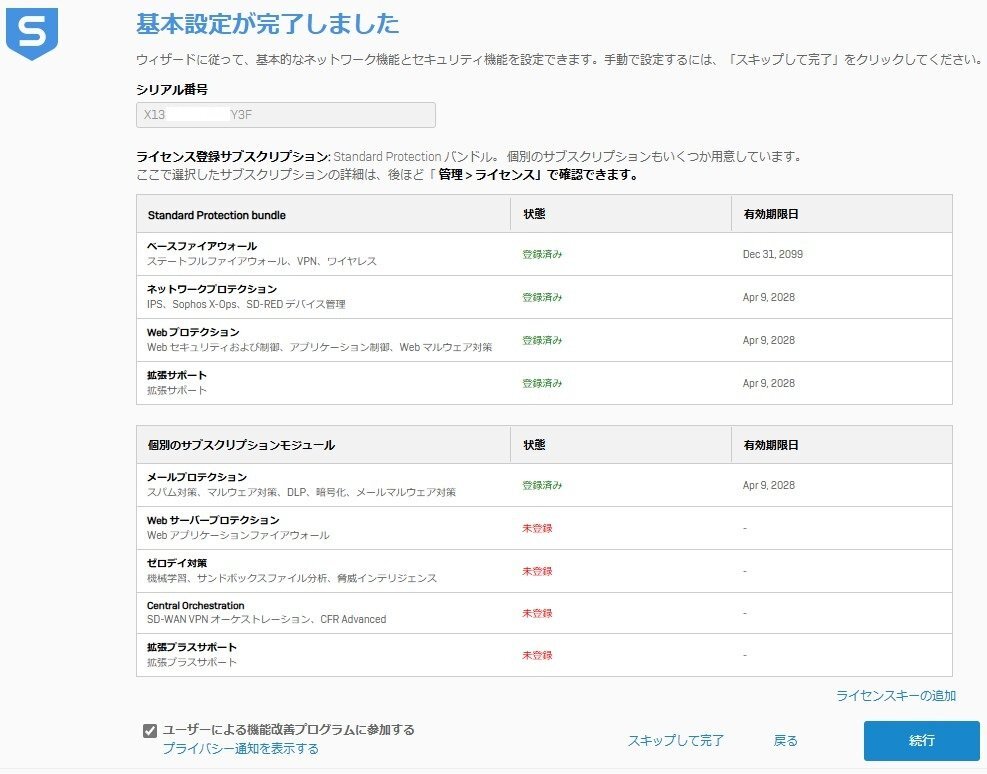Select Central Orchestration row title

pos(195,605)
